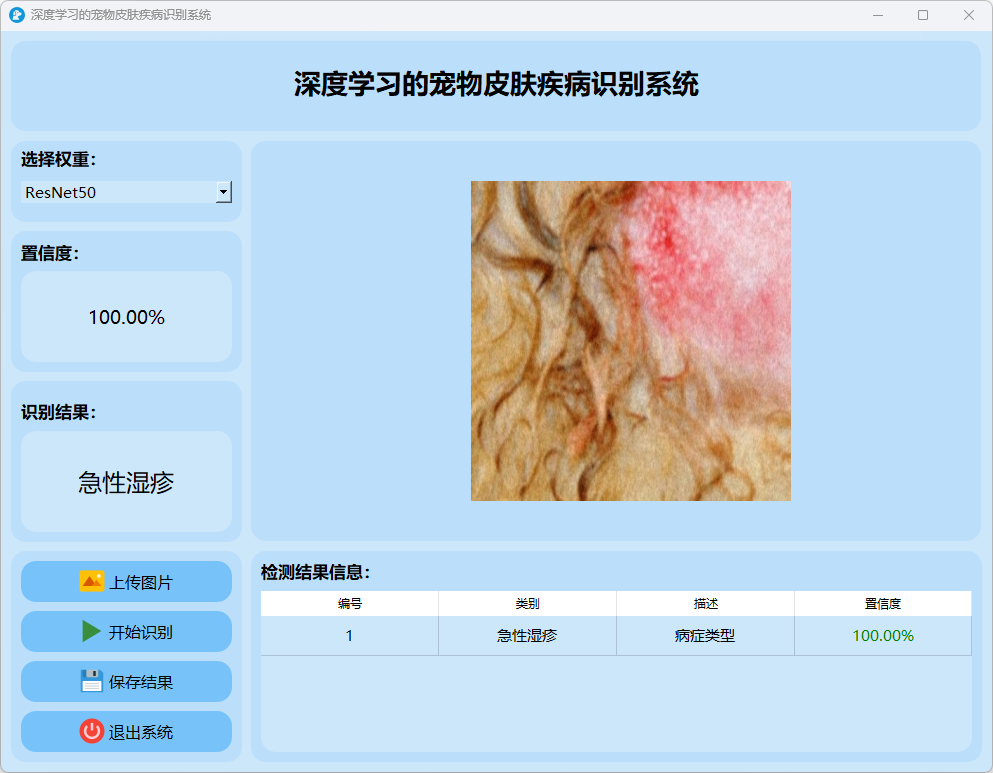Click the 置信度 table column header
Viewport: 993px width, 773px height.
click(x=883, y=603)
